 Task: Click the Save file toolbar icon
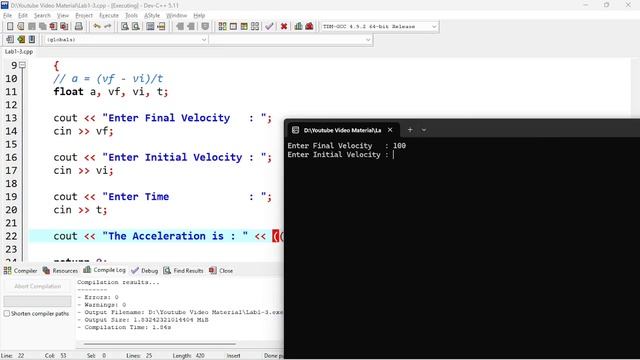coord(31,26)
